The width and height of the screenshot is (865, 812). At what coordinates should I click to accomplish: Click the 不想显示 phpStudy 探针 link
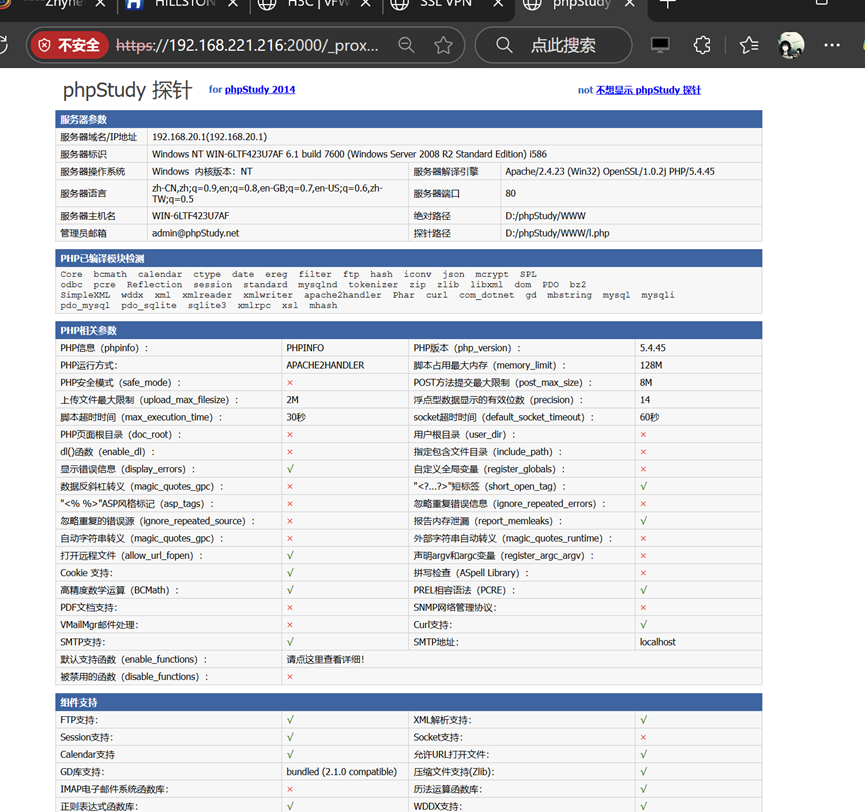648,90
